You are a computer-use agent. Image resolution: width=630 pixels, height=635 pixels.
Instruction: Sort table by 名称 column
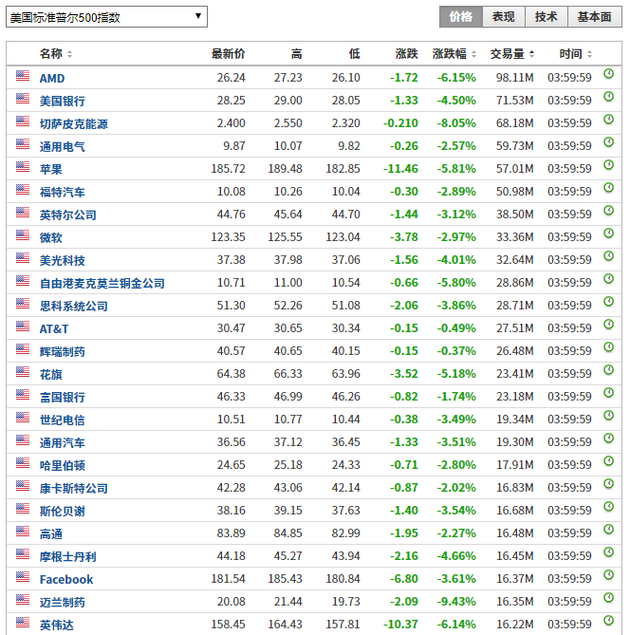coord(55,53)
